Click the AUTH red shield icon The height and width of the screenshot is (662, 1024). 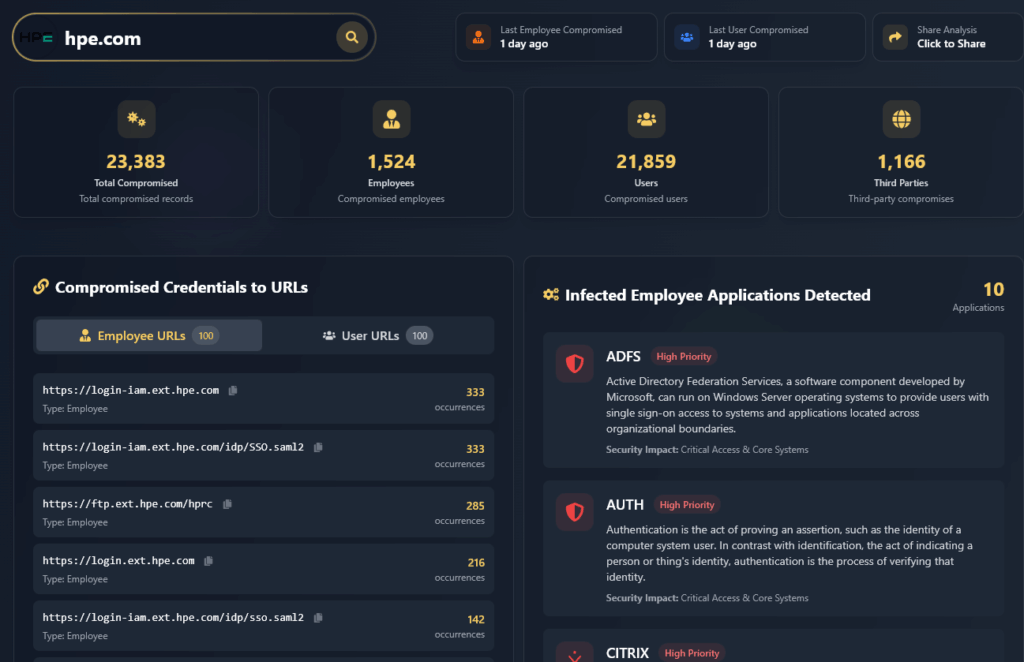(574, 512)
